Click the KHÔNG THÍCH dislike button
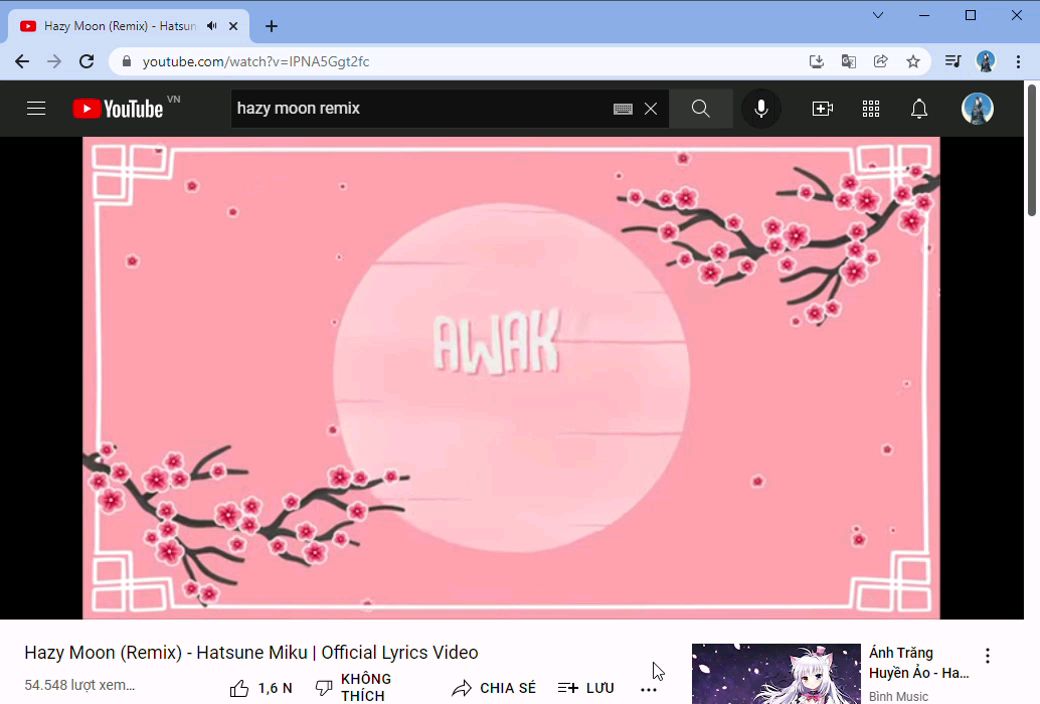Screen dimensions: 1040x704 [x=354, y=687]
